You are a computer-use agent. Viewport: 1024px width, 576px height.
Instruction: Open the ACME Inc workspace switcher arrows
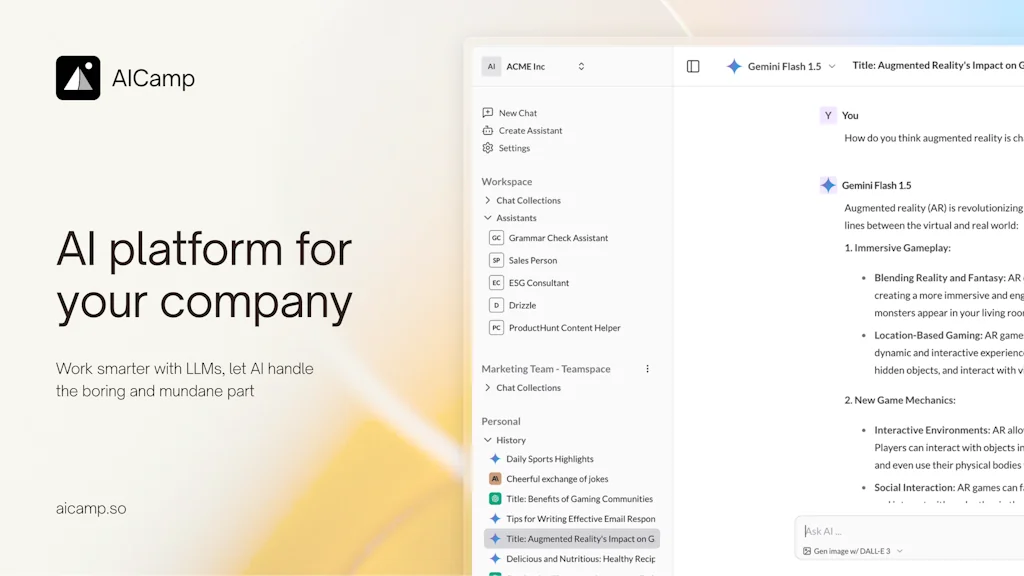[581, 67]
